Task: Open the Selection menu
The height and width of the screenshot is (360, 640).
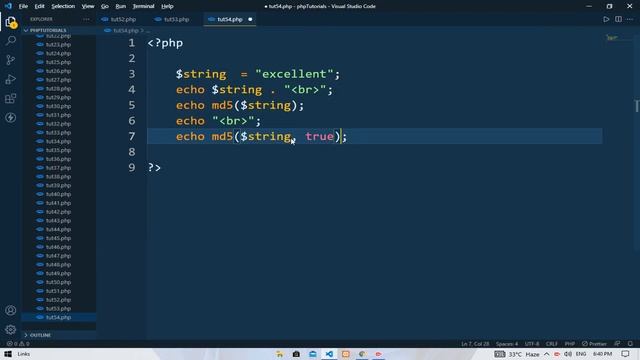Action: [x=63, y=6]
